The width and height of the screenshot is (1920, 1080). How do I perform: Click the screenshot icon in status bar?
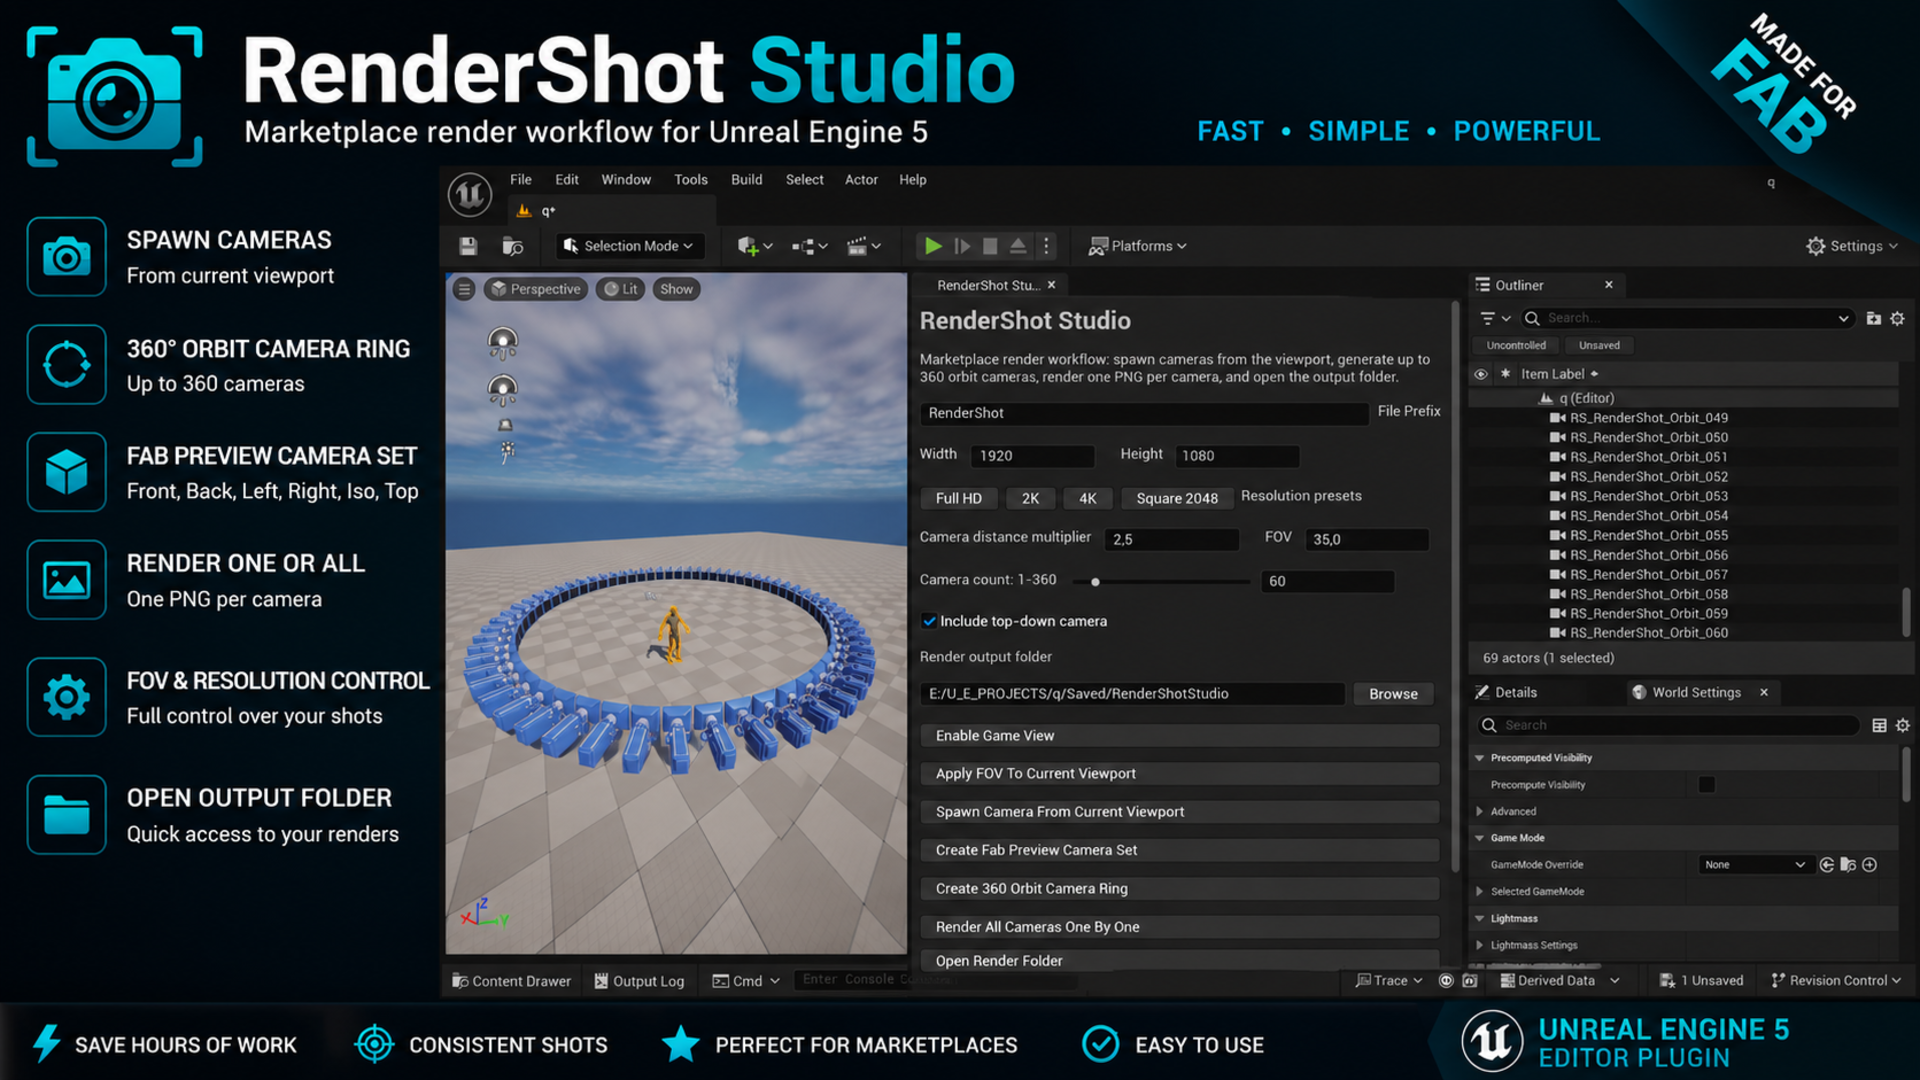click(1469, 981)
